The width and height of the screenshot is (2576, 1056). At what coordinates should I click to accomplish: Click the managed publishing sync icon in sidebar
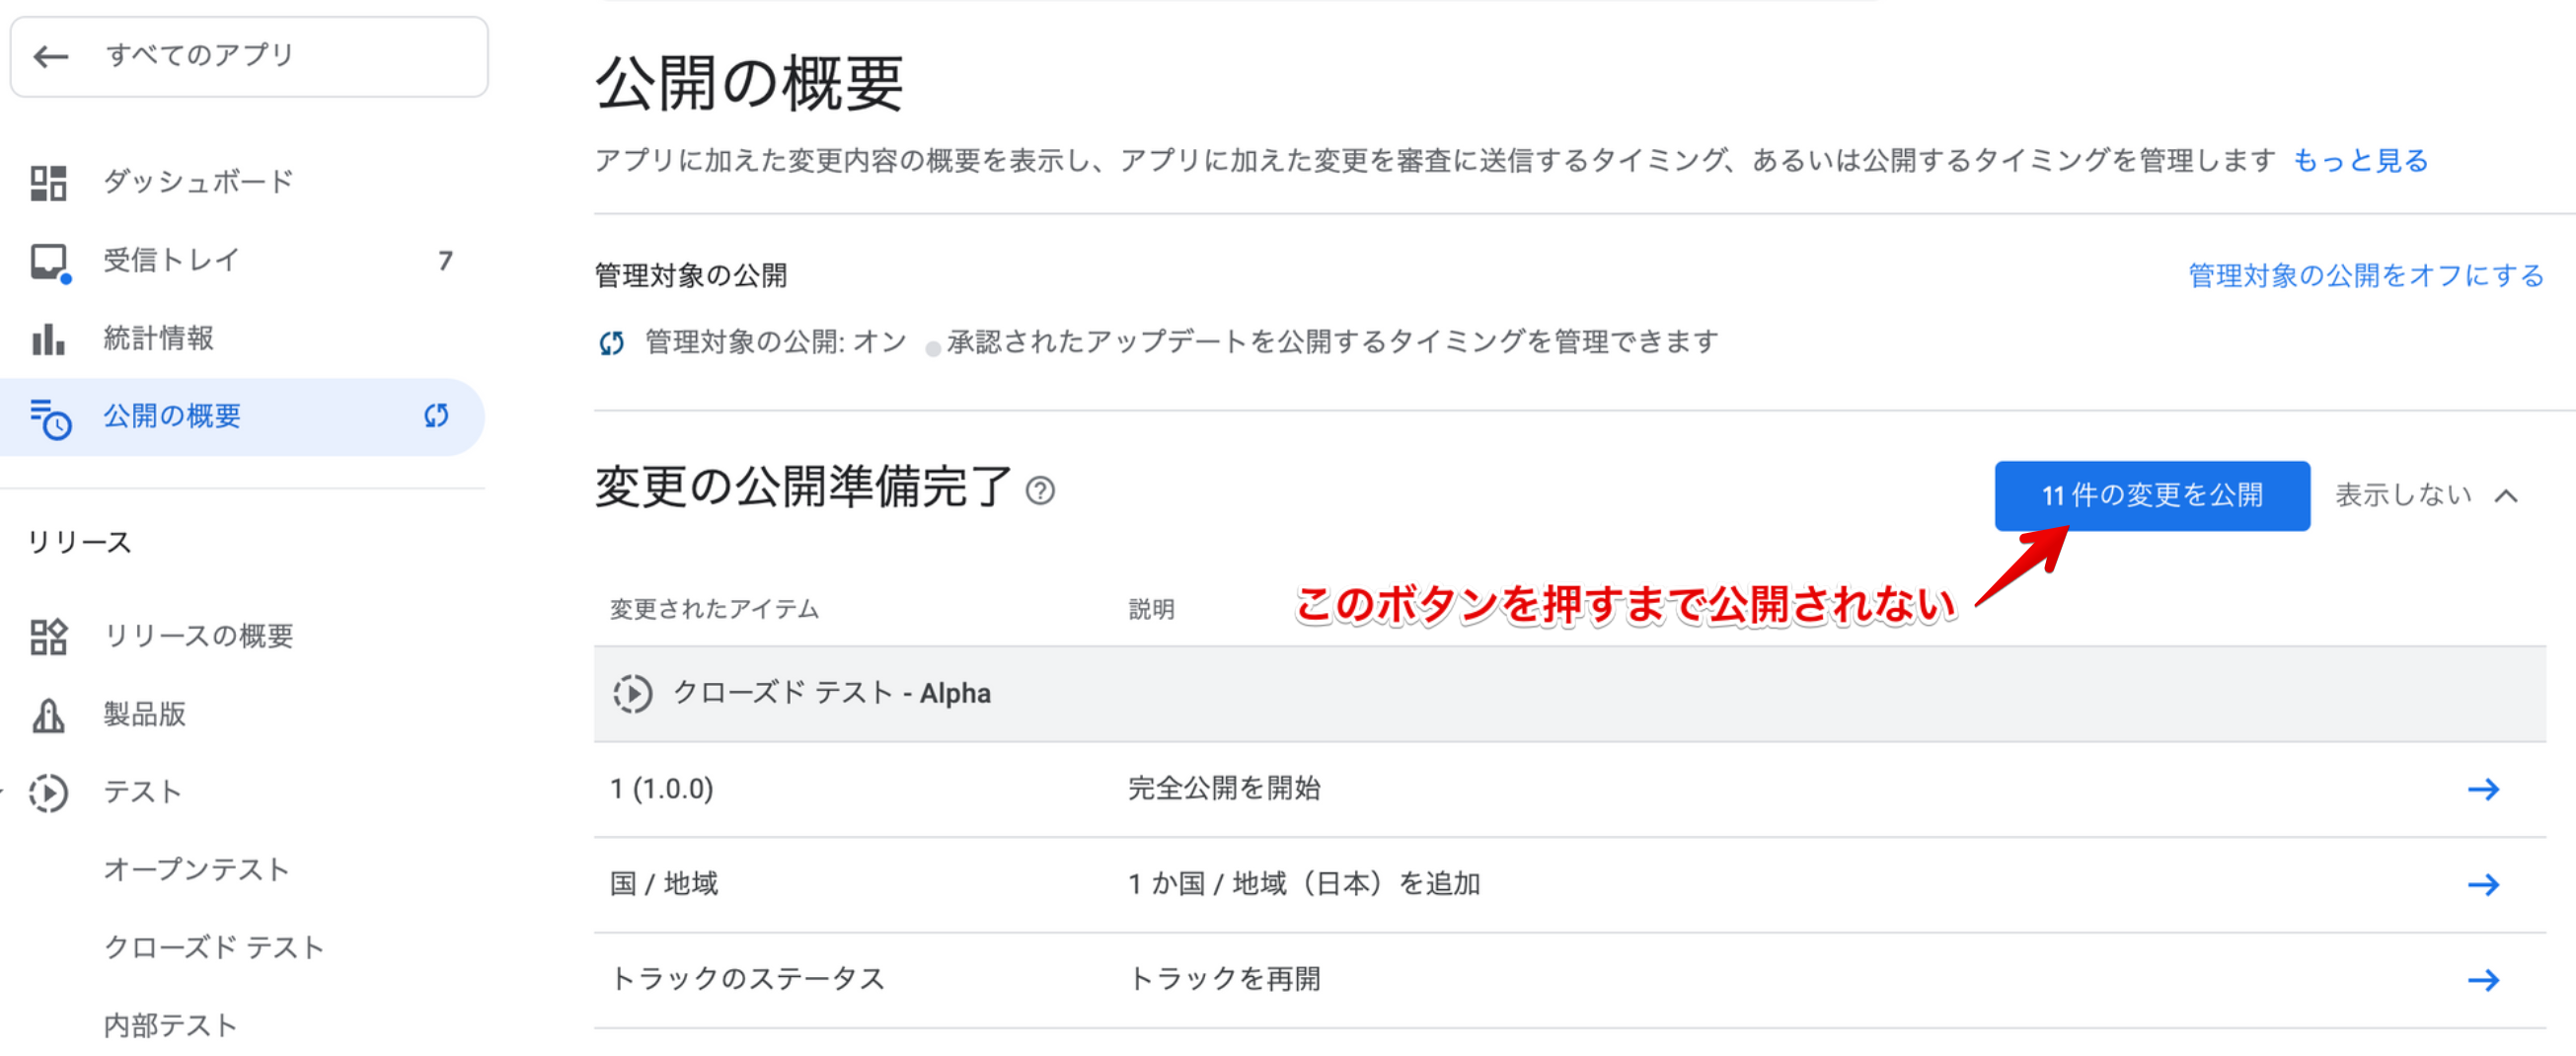(x=436, y=416)
